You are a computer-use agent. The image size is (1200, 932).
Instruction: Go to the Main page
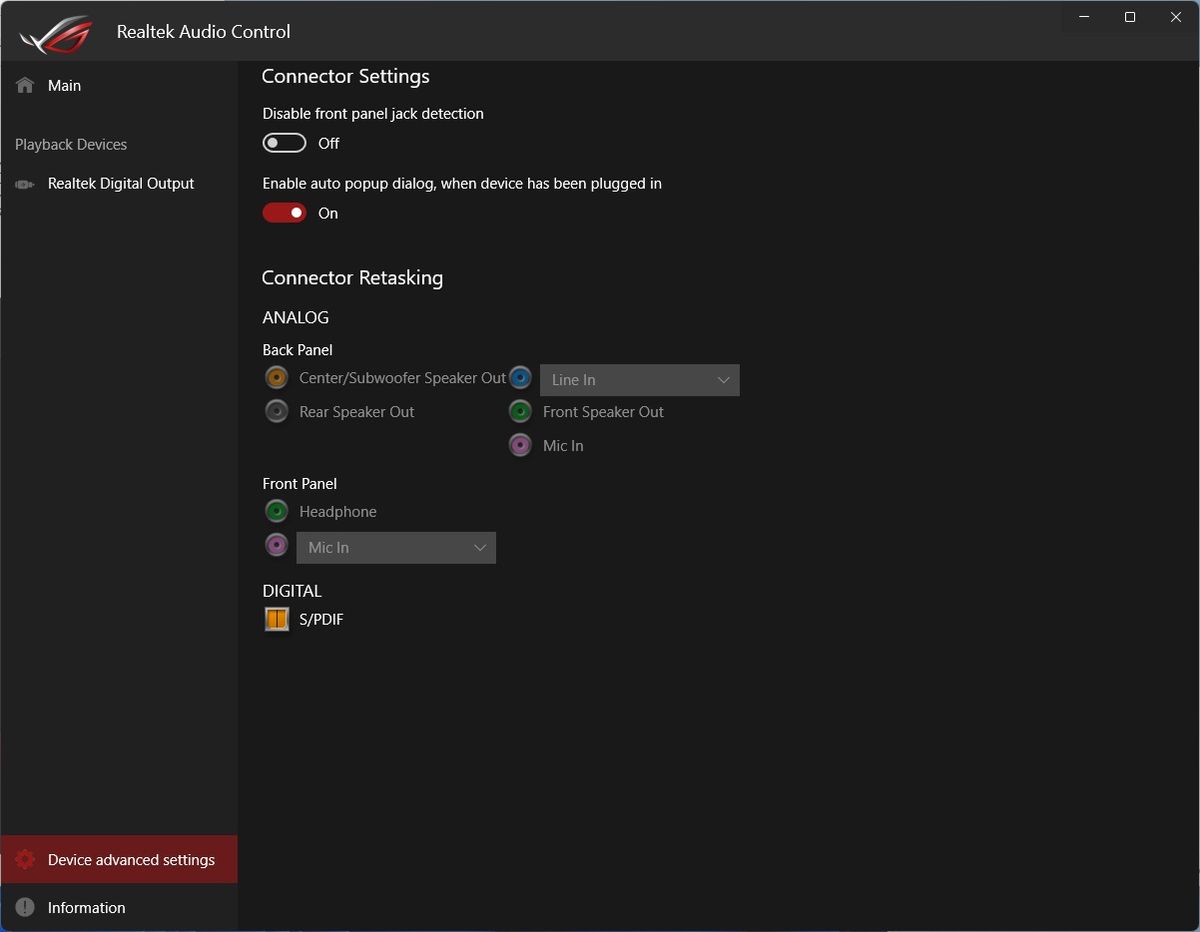(x=119, y=86)
